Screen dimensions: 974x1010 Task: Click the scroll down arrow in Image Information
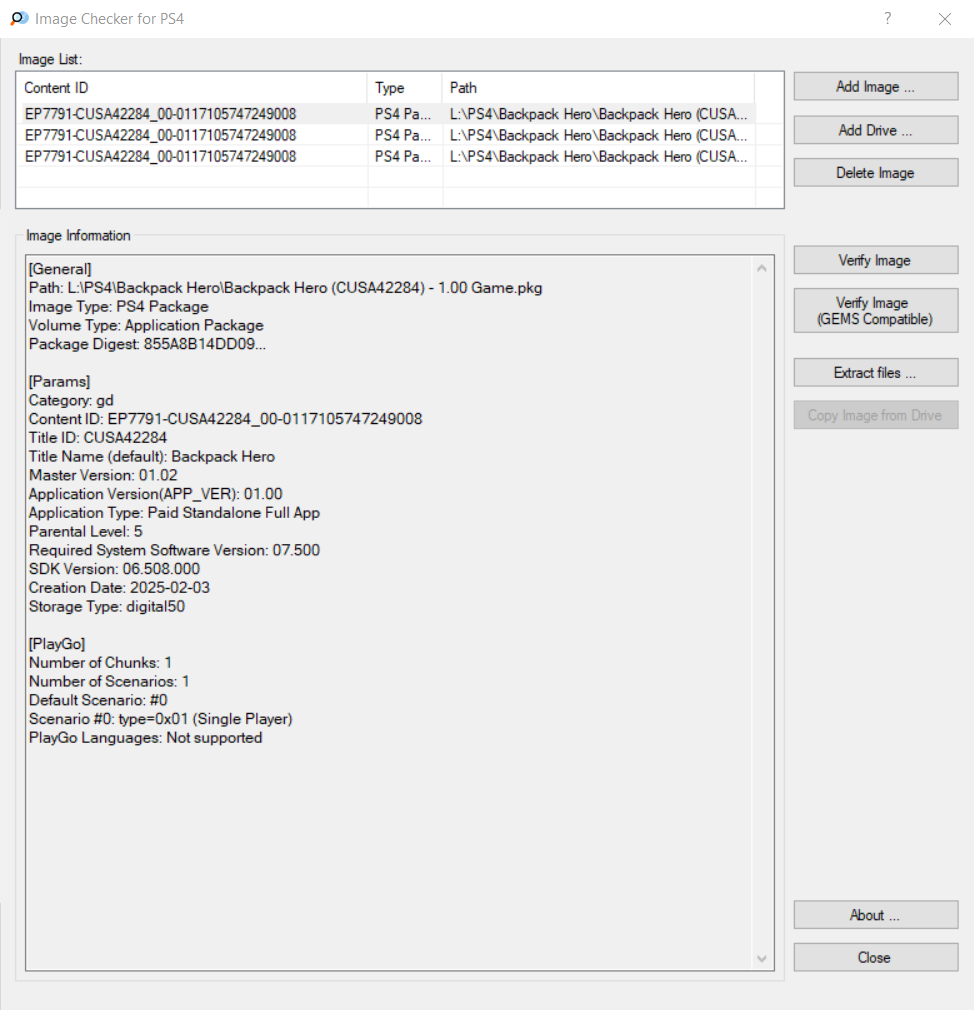tap(762, 958)
